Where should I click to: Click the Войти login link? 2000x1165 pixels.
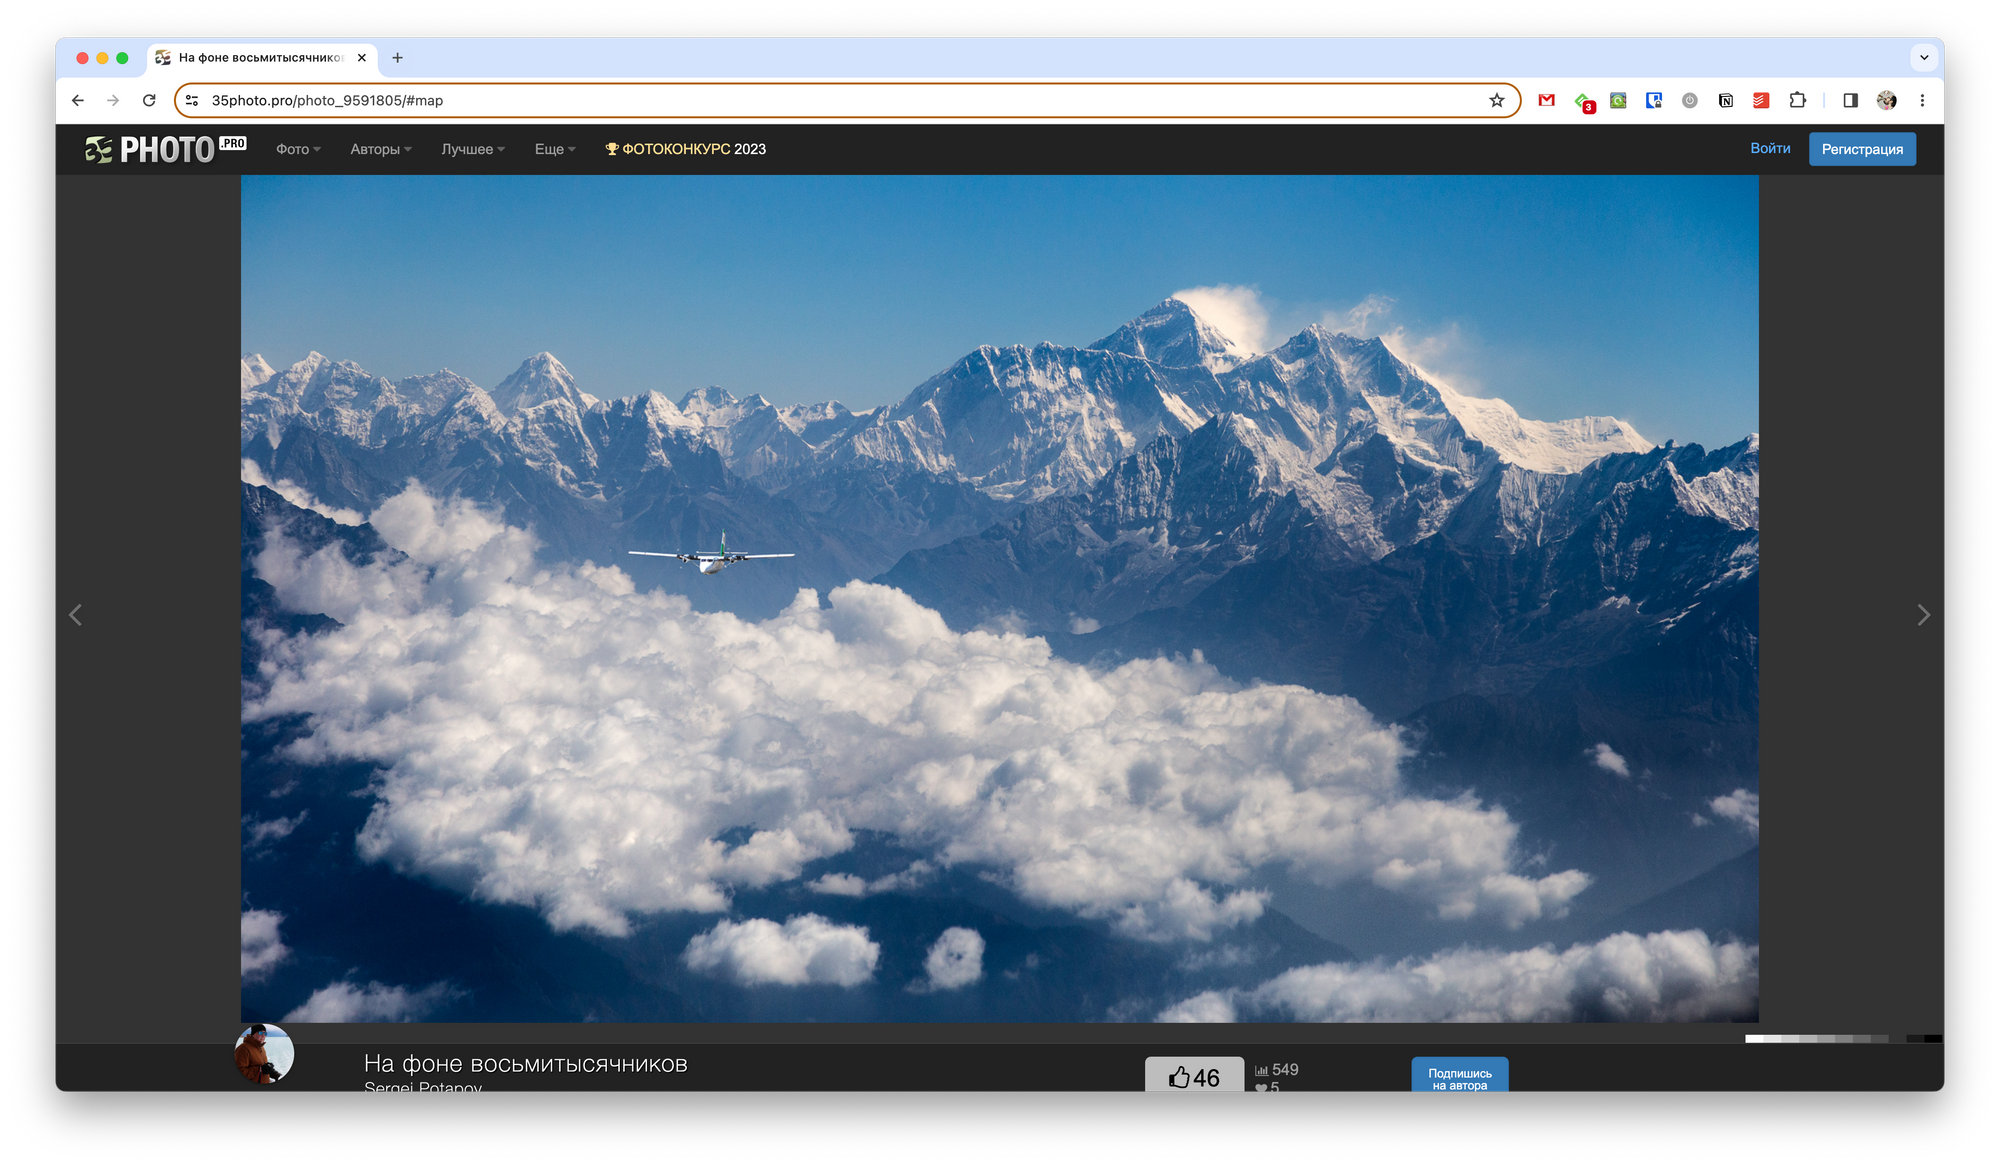[x=1769, y=148]
